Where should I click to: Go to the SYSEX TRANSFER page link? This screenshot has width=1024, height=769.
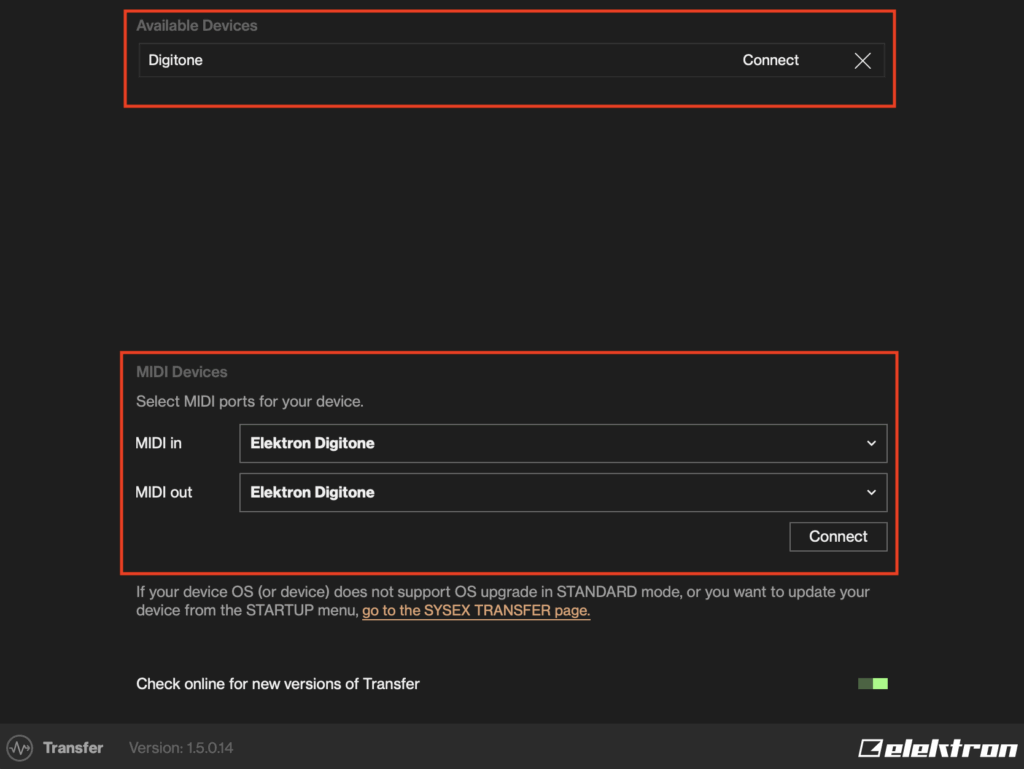(476, 611)
